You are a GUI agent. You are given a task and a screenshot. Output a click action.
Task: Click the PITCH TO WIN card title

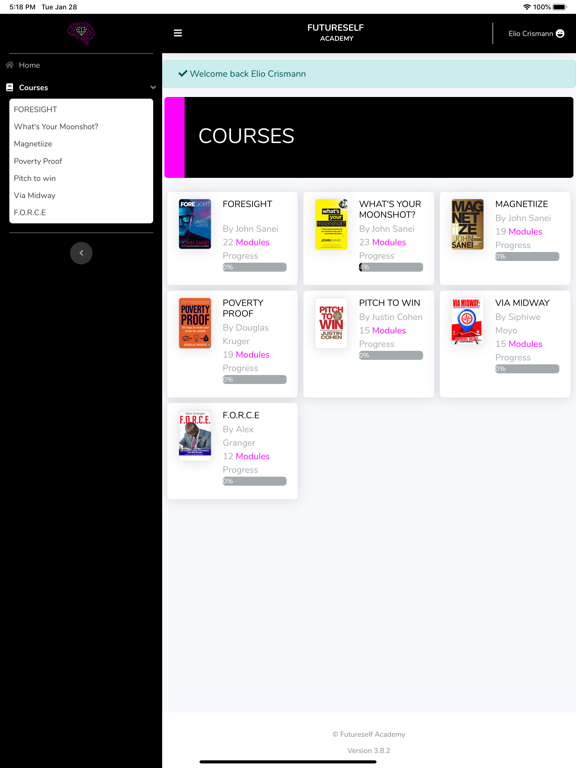389,303
